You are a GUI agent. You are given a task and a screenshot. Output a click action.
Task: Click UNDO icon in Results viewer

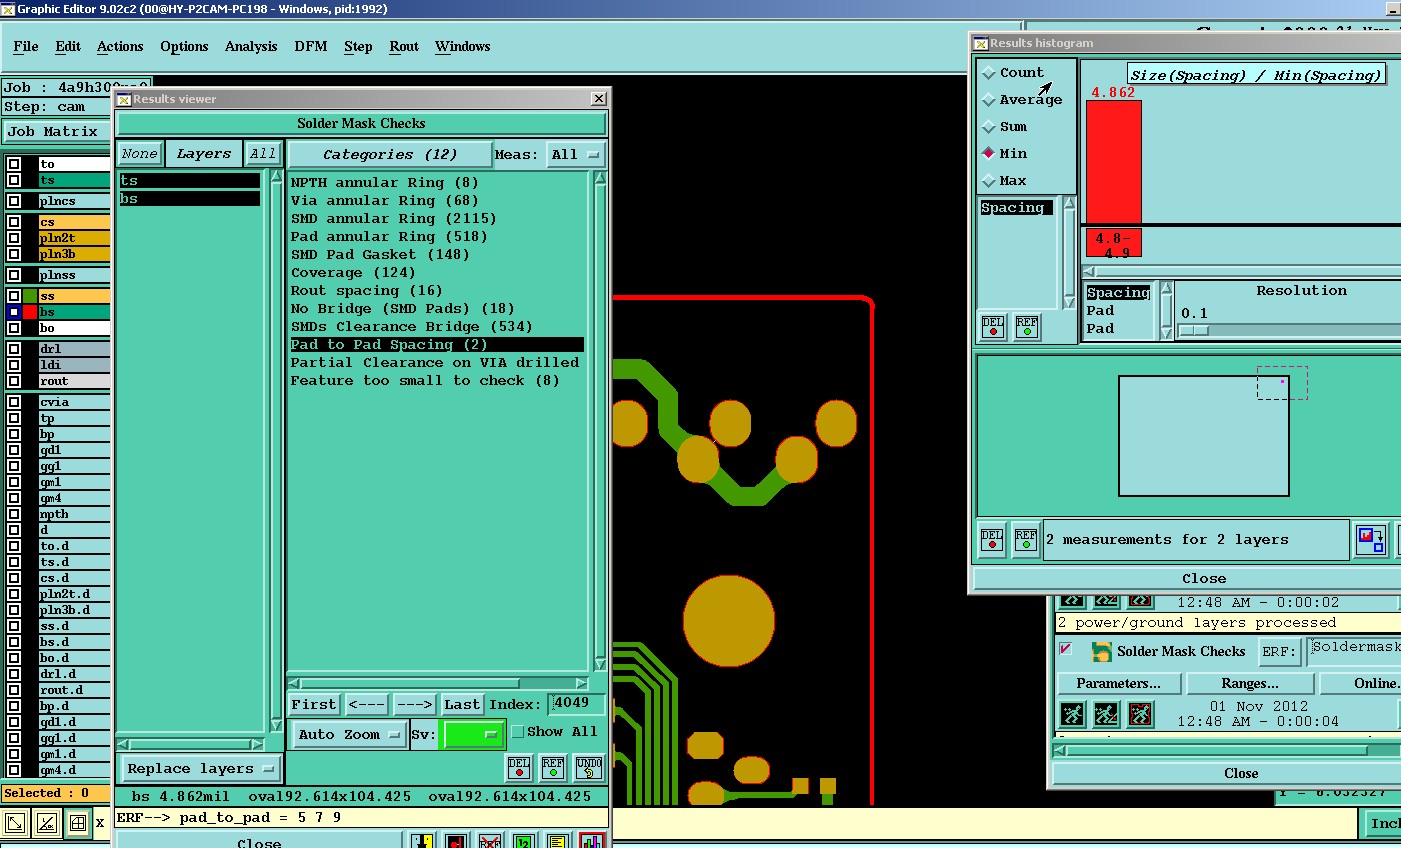tap(589, 767)
